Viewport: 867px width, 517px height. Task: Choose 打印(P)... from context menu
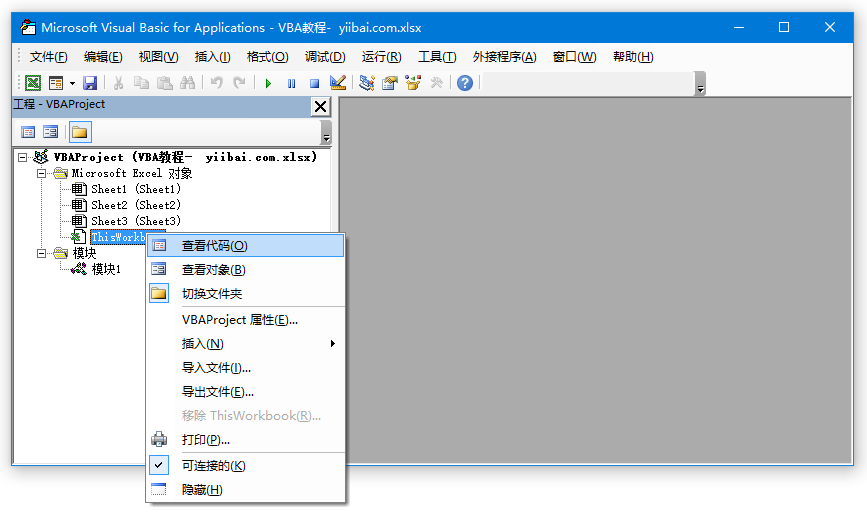246,440
